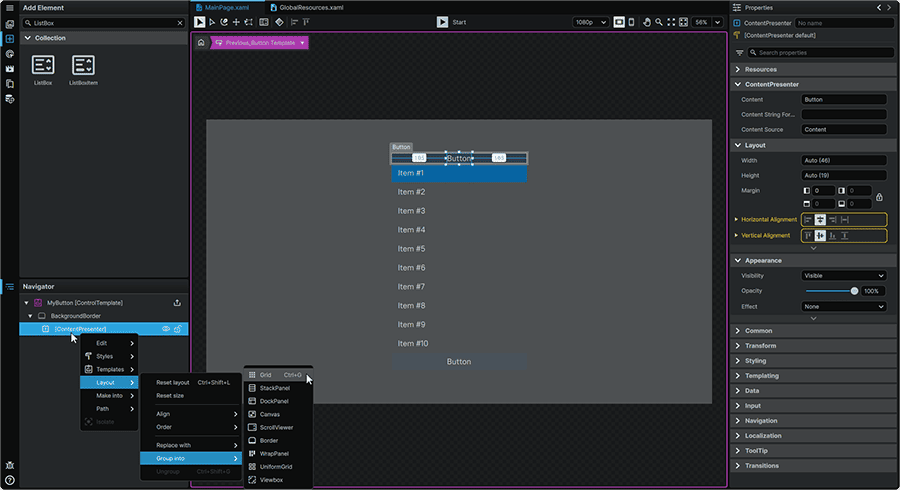Open the Effect dropdown

click(x=844, y=306)
